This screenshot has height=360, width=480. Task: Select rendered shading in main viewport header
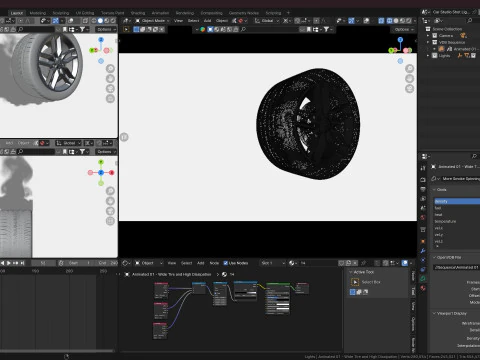pos(409,21)
